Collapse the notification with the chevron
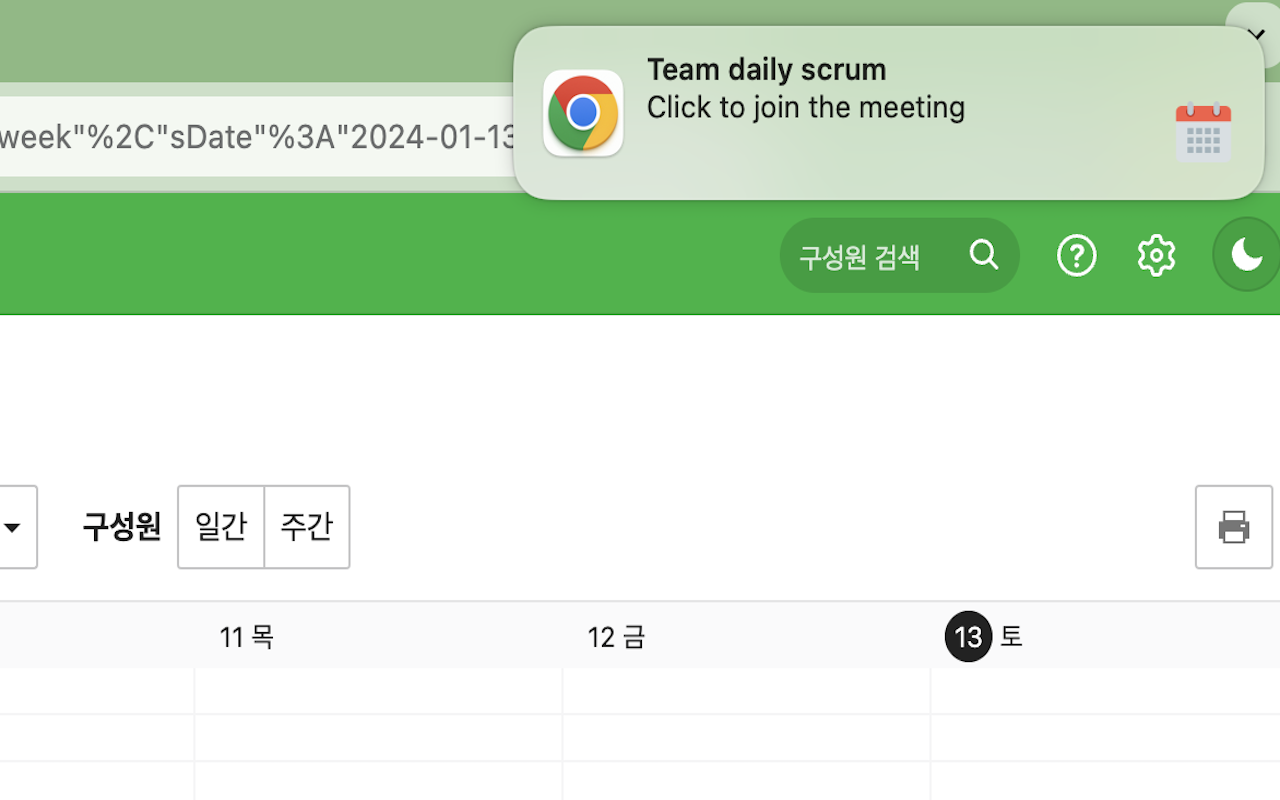 click(1256, 35)
